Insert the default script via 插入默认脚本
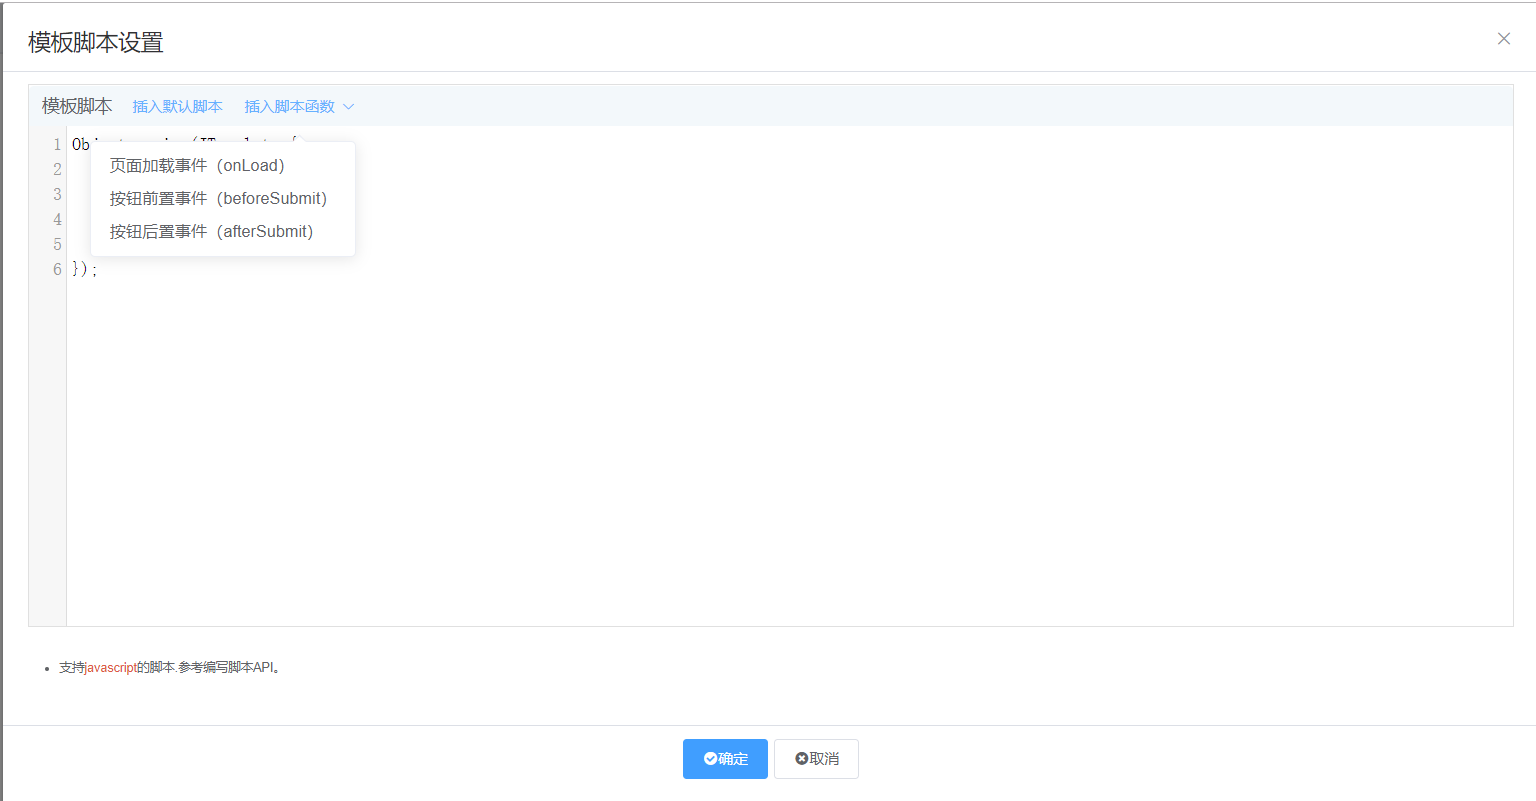Screen dimensions: 1536x801 [x=177, y=107]
